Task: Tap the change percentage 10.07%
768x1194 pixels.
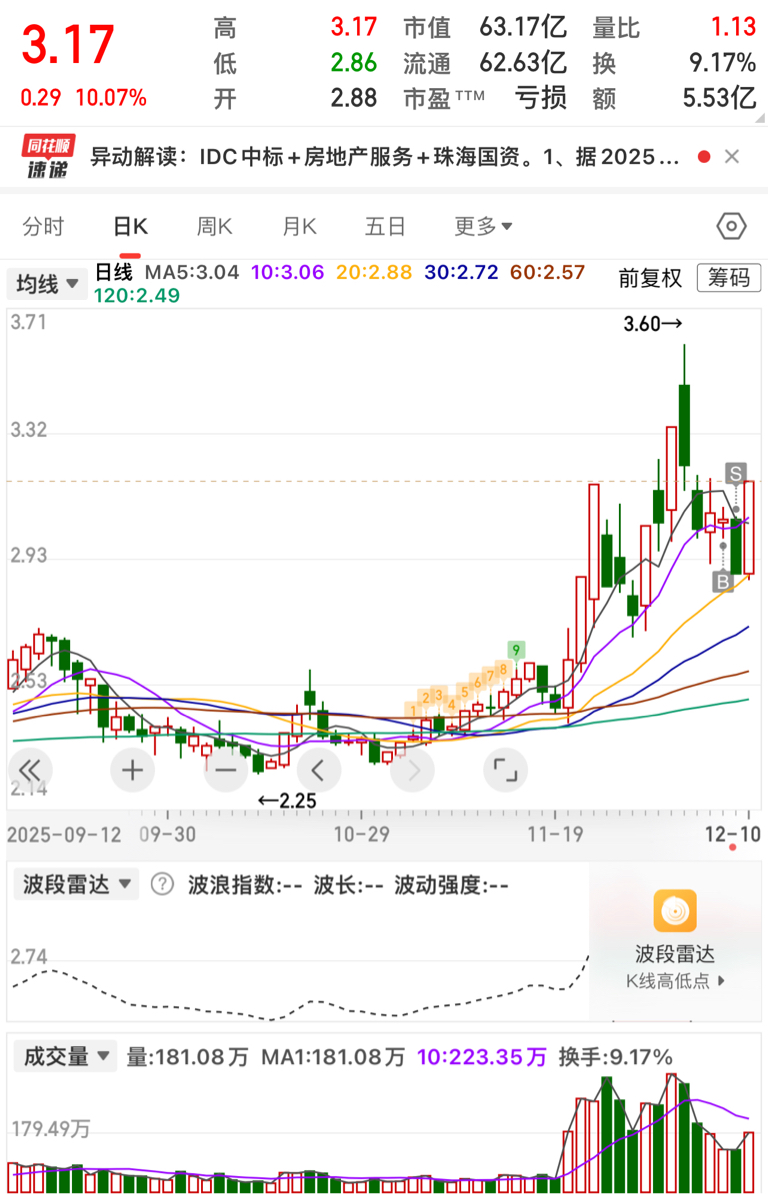Action: point(111,97)
